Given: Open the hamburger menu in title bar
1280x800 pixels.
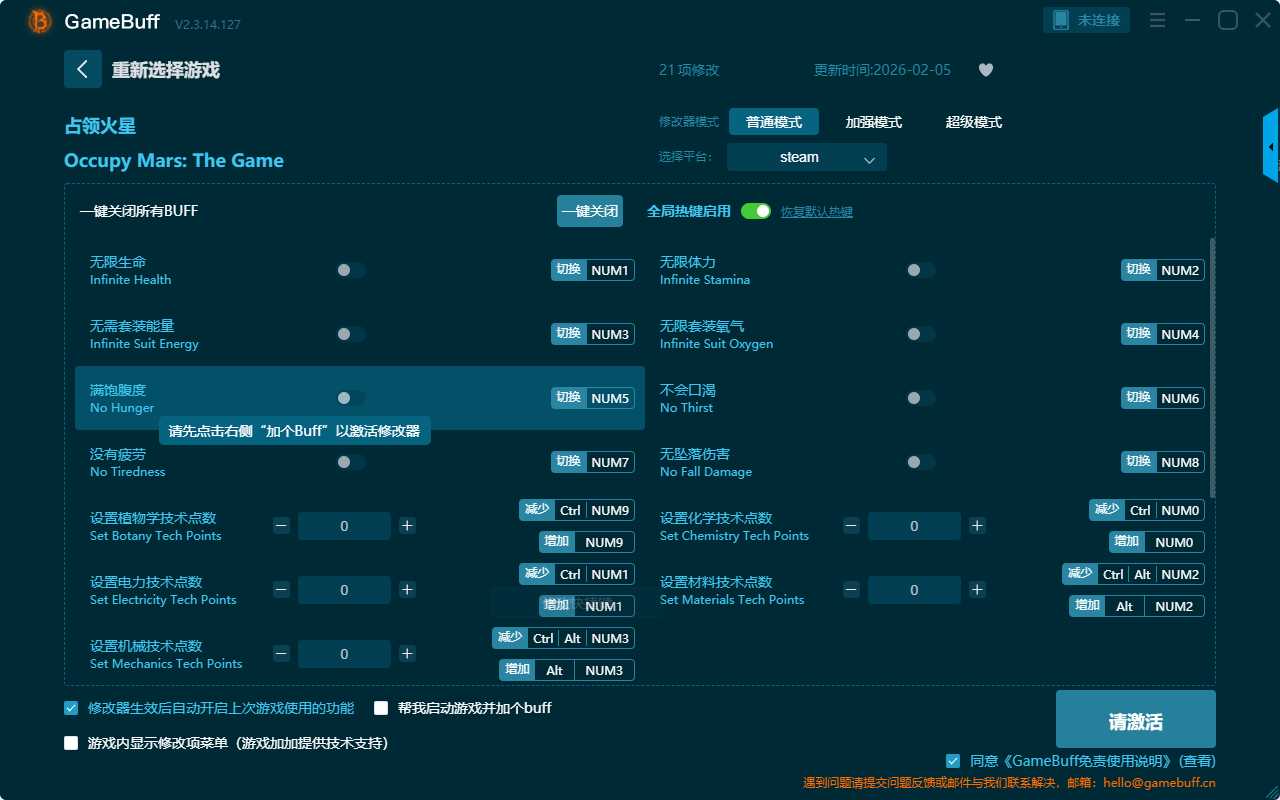Looking at the screenshot, I should pos(1157,20).
